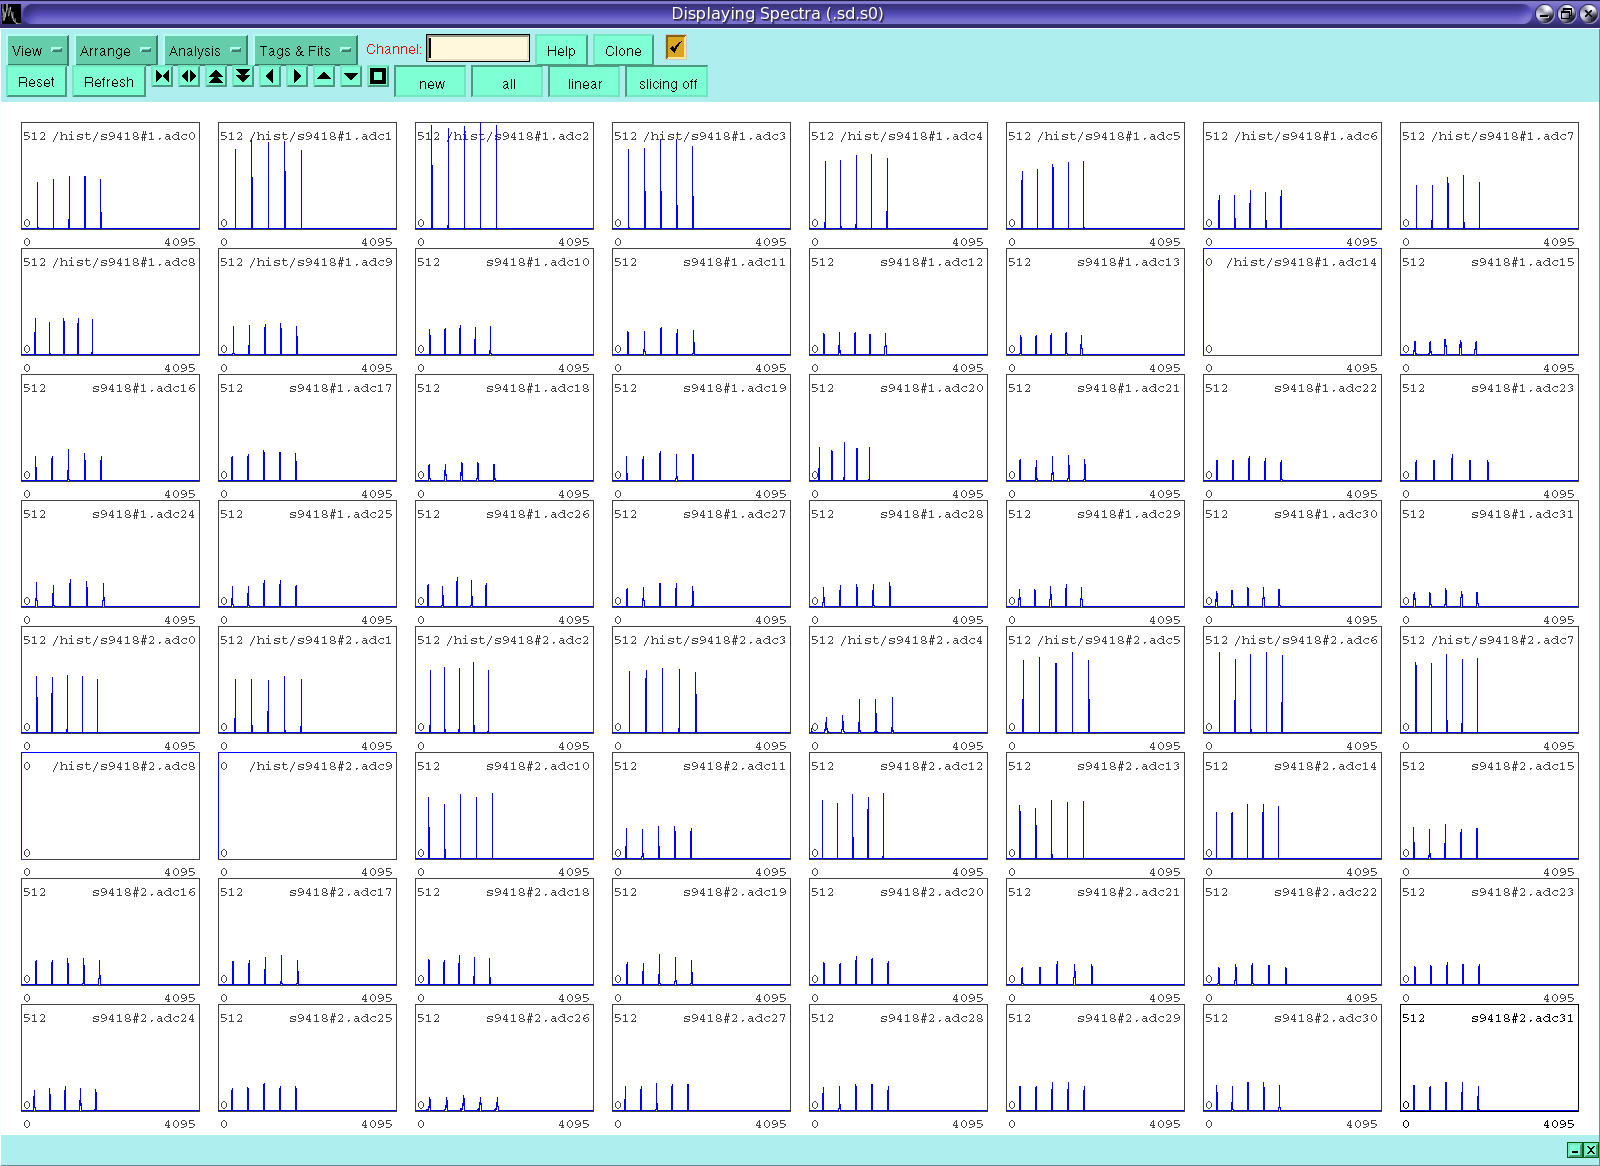Shift spectra right with the right arrow icon
This screenshot has width=1600, height=1166.
297,76
